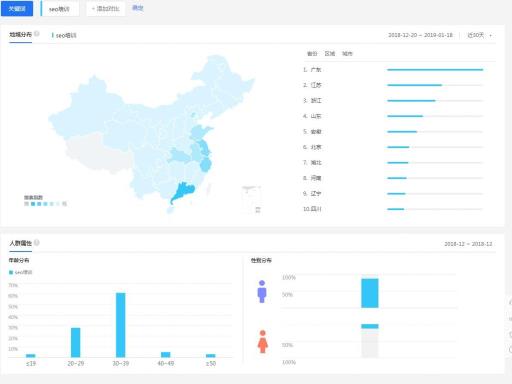Open the 2018-12-20 to 2019-01-18 date picker
The height and width of the screenshot is (384, 512).
pos(421,35)
